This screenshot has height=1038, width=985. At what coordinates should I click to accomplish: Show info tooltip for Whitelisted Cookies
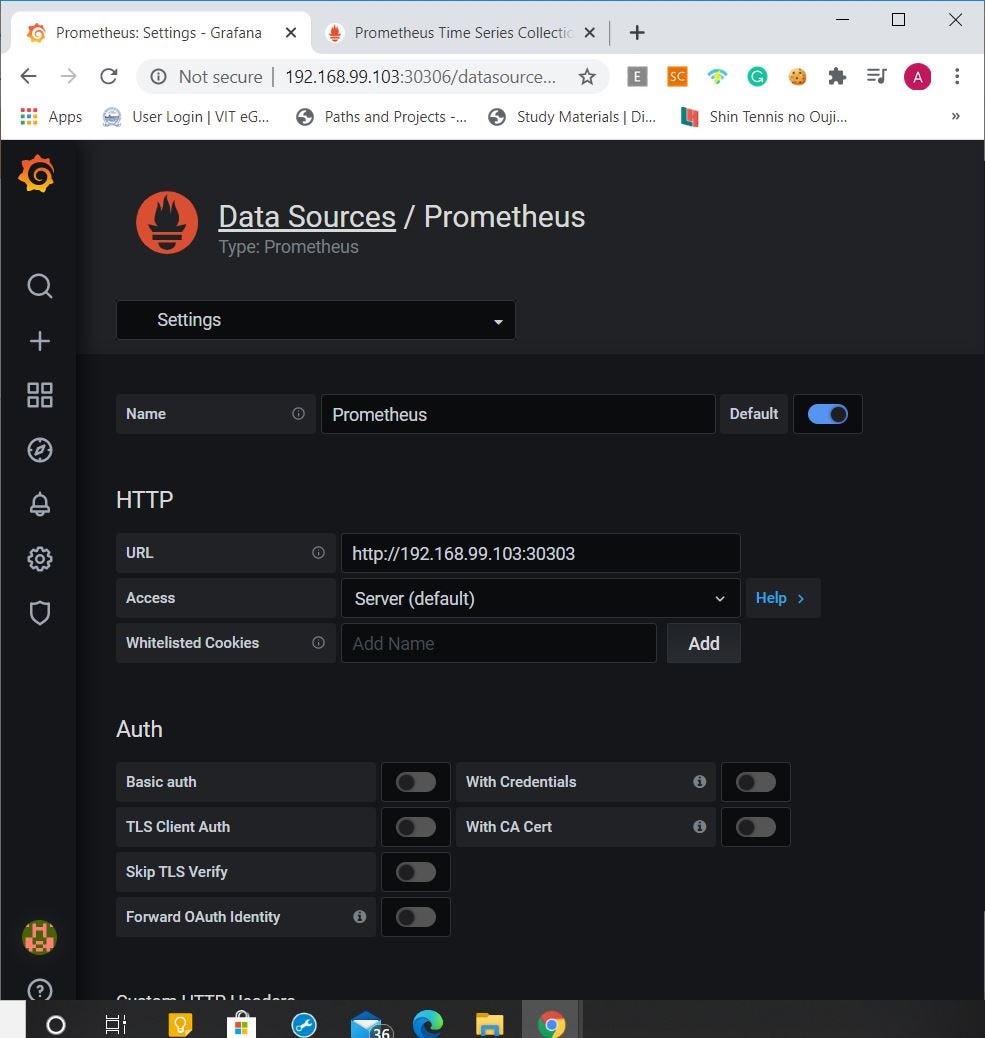[318, 643]
